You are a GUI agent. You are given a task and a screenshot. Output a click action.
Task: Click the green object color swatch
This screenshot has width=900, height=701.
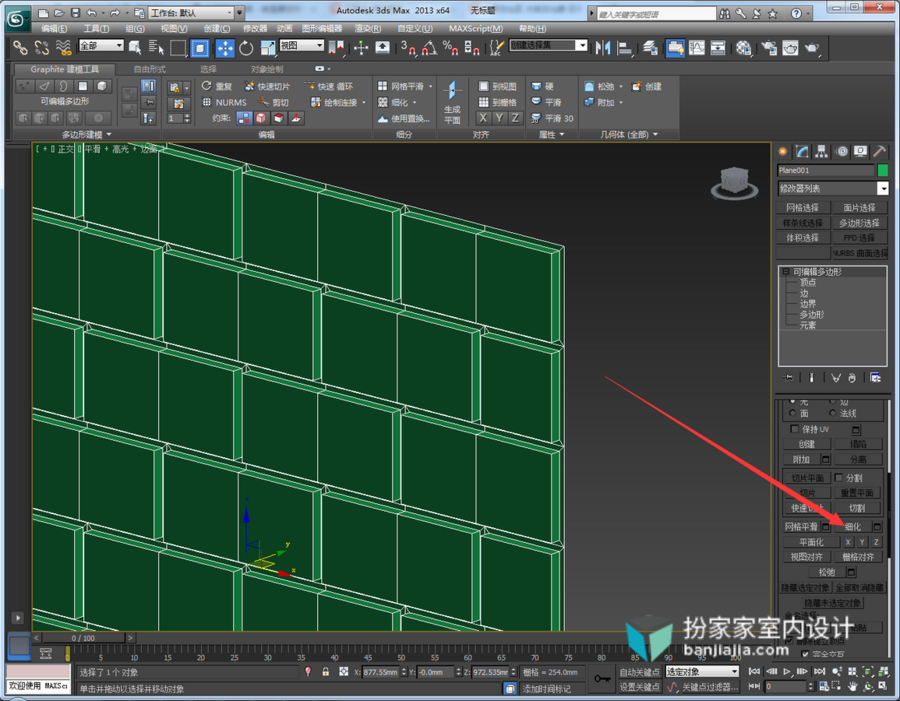pyautogui.click(x=883, y=170)
